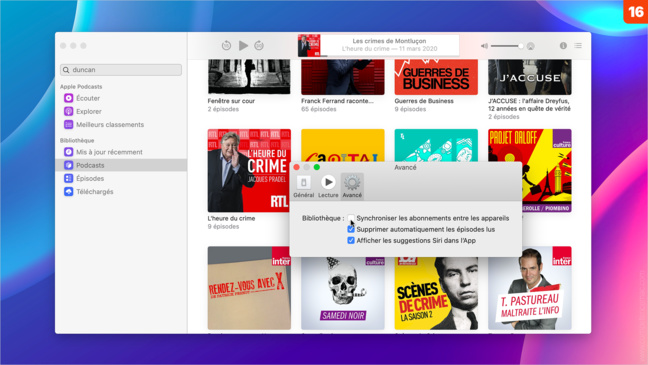The width and height of the screenshot is (648, 365).
Task: Click the Épisodes sidebar icon
Action: 69,178
